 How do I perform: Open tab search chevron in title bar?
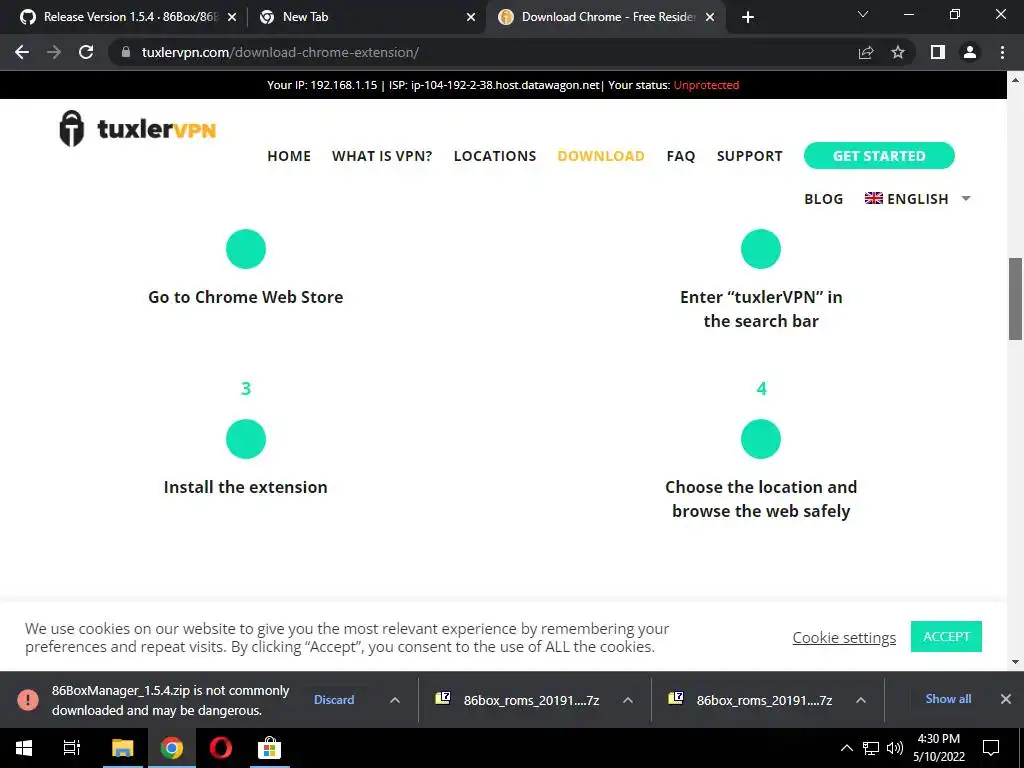pos(863,14)
